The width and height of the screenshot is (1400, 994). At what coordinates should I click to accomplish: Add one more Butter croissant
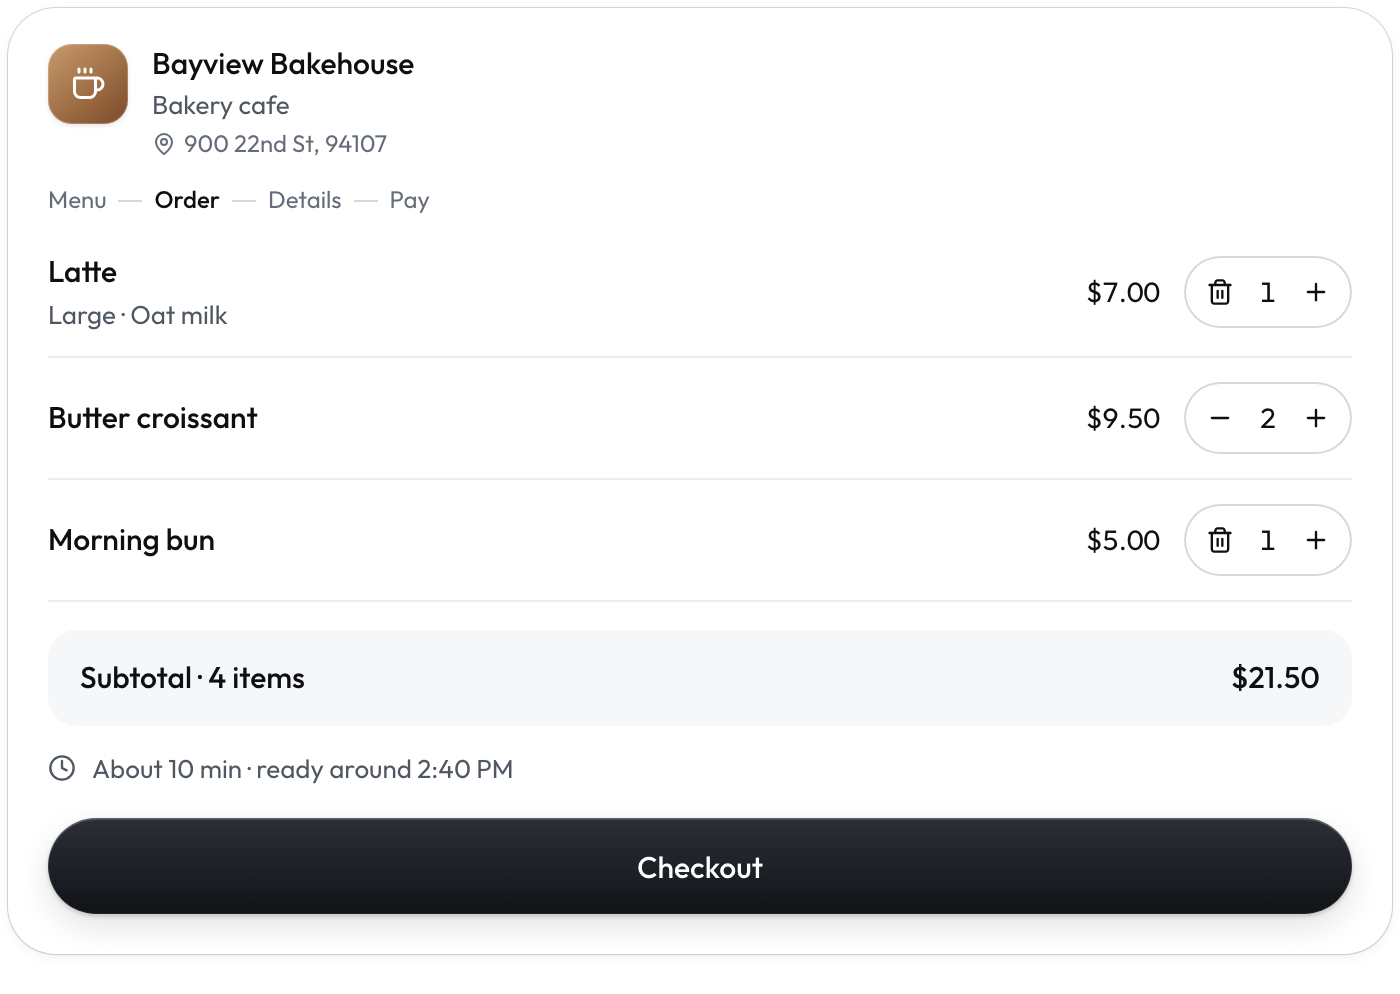tap(1316, 418)
